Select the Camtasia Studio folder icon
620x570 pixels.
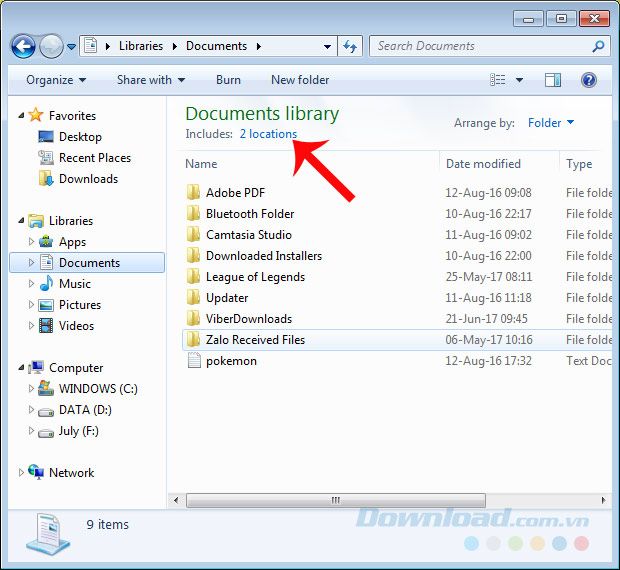point(193,234)
